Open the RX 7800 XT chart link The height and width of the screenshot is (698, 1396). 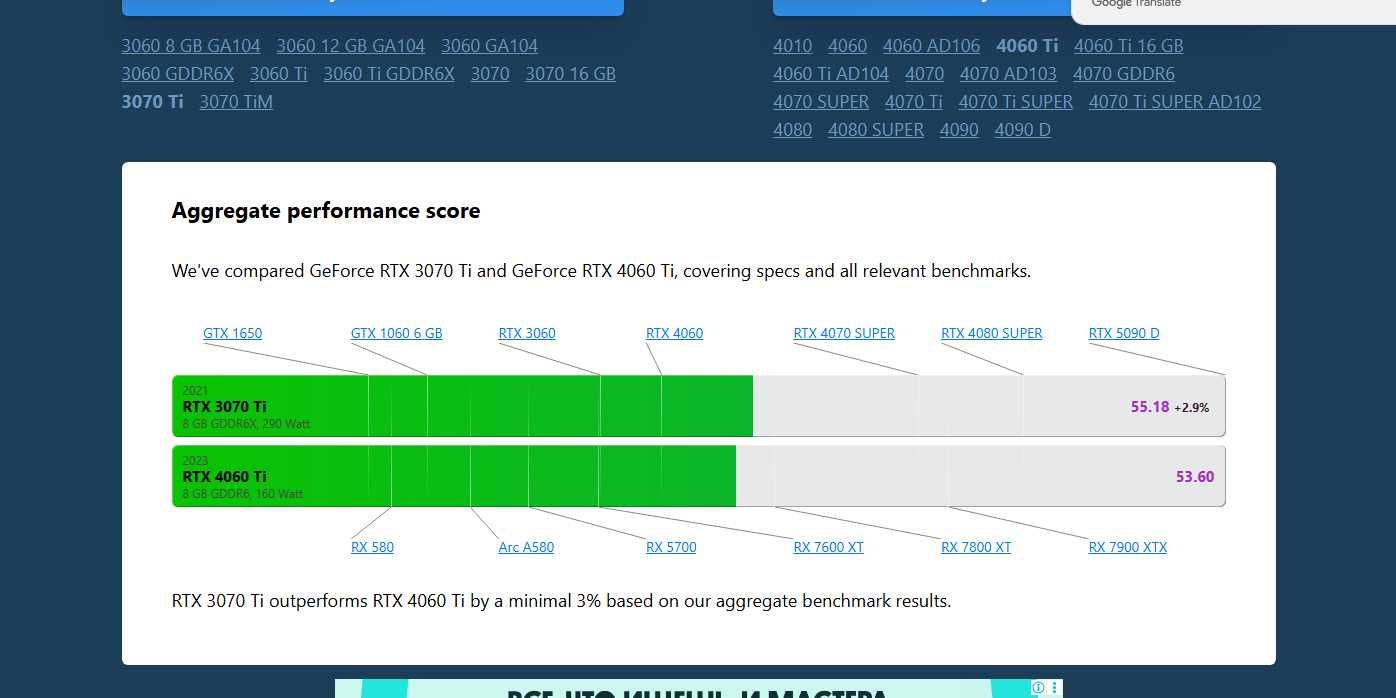coord(976,547)
